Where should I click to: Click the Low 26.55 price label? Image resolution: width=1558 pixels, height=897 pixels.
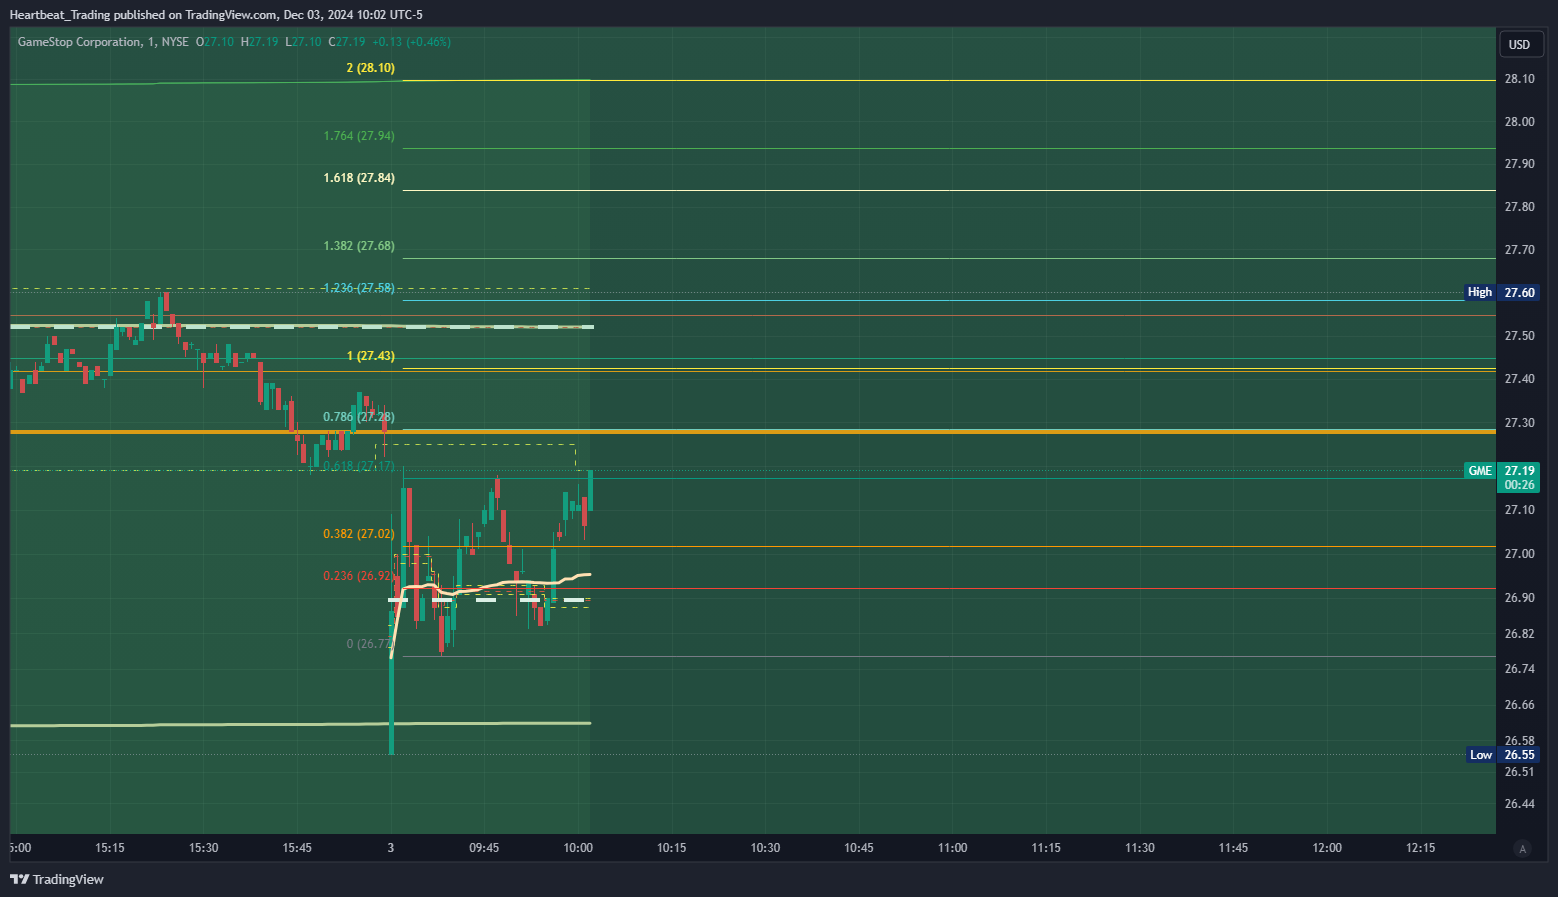1503,755
